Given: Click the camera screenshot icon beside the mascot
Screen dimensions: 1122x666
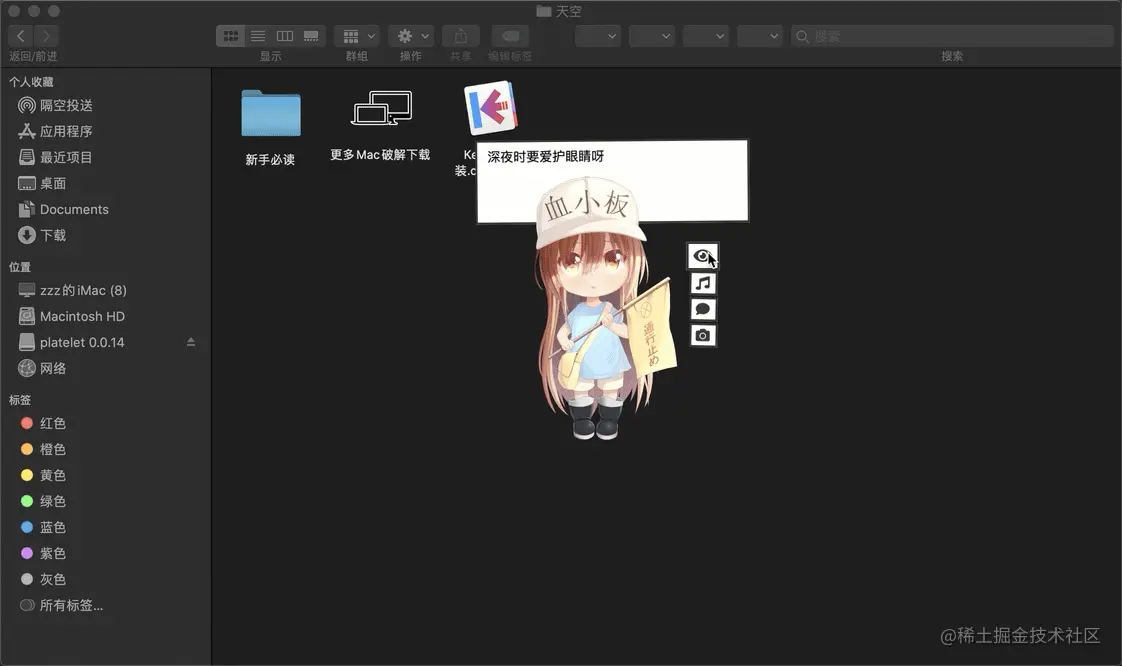Looking at the screenshot, I should (x=703, y=335).
